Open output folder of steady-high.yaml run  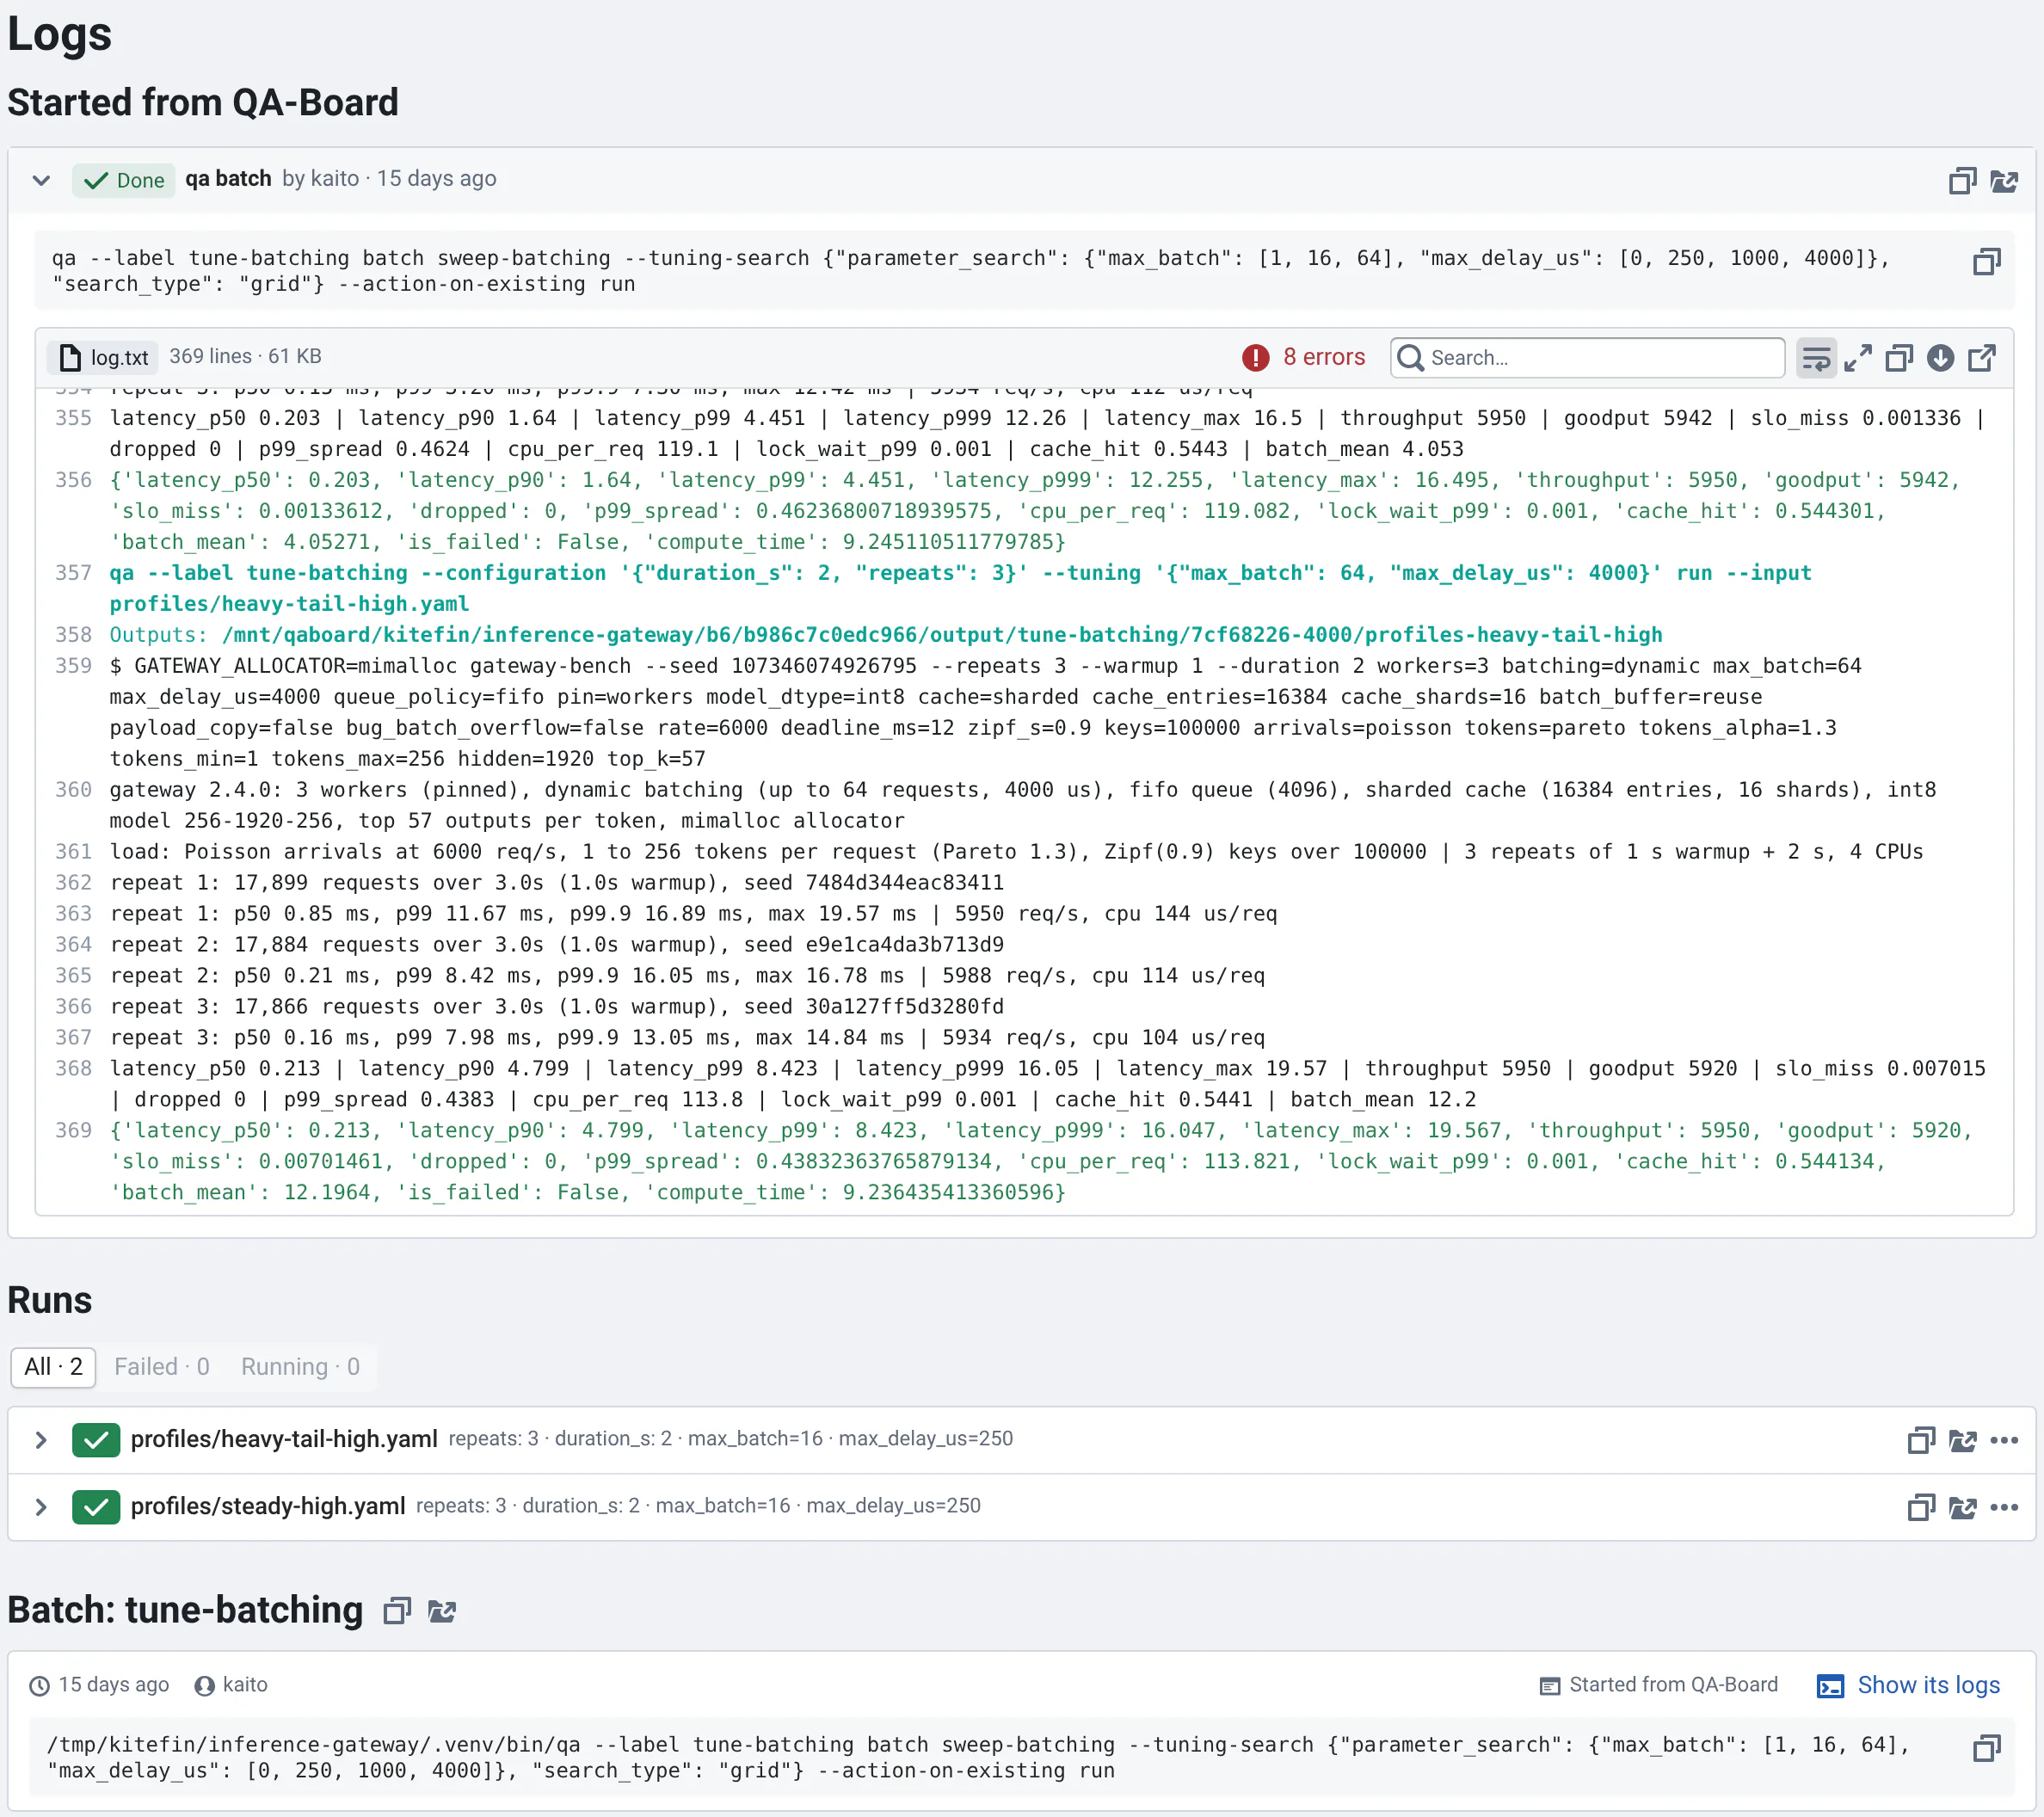(1963, 1507)
